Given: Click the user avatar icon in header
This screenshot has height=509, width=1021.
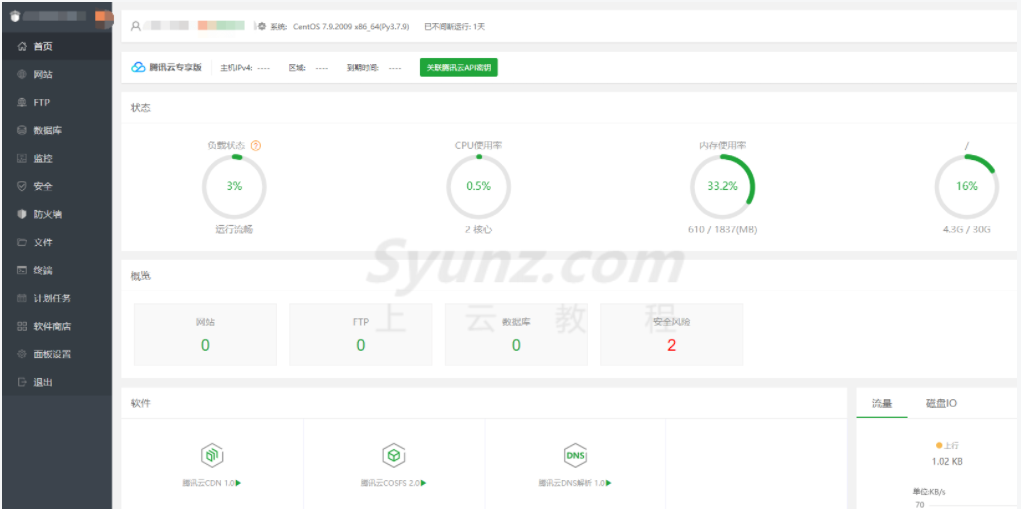Looking at the screenshot, I should point(135,26).
